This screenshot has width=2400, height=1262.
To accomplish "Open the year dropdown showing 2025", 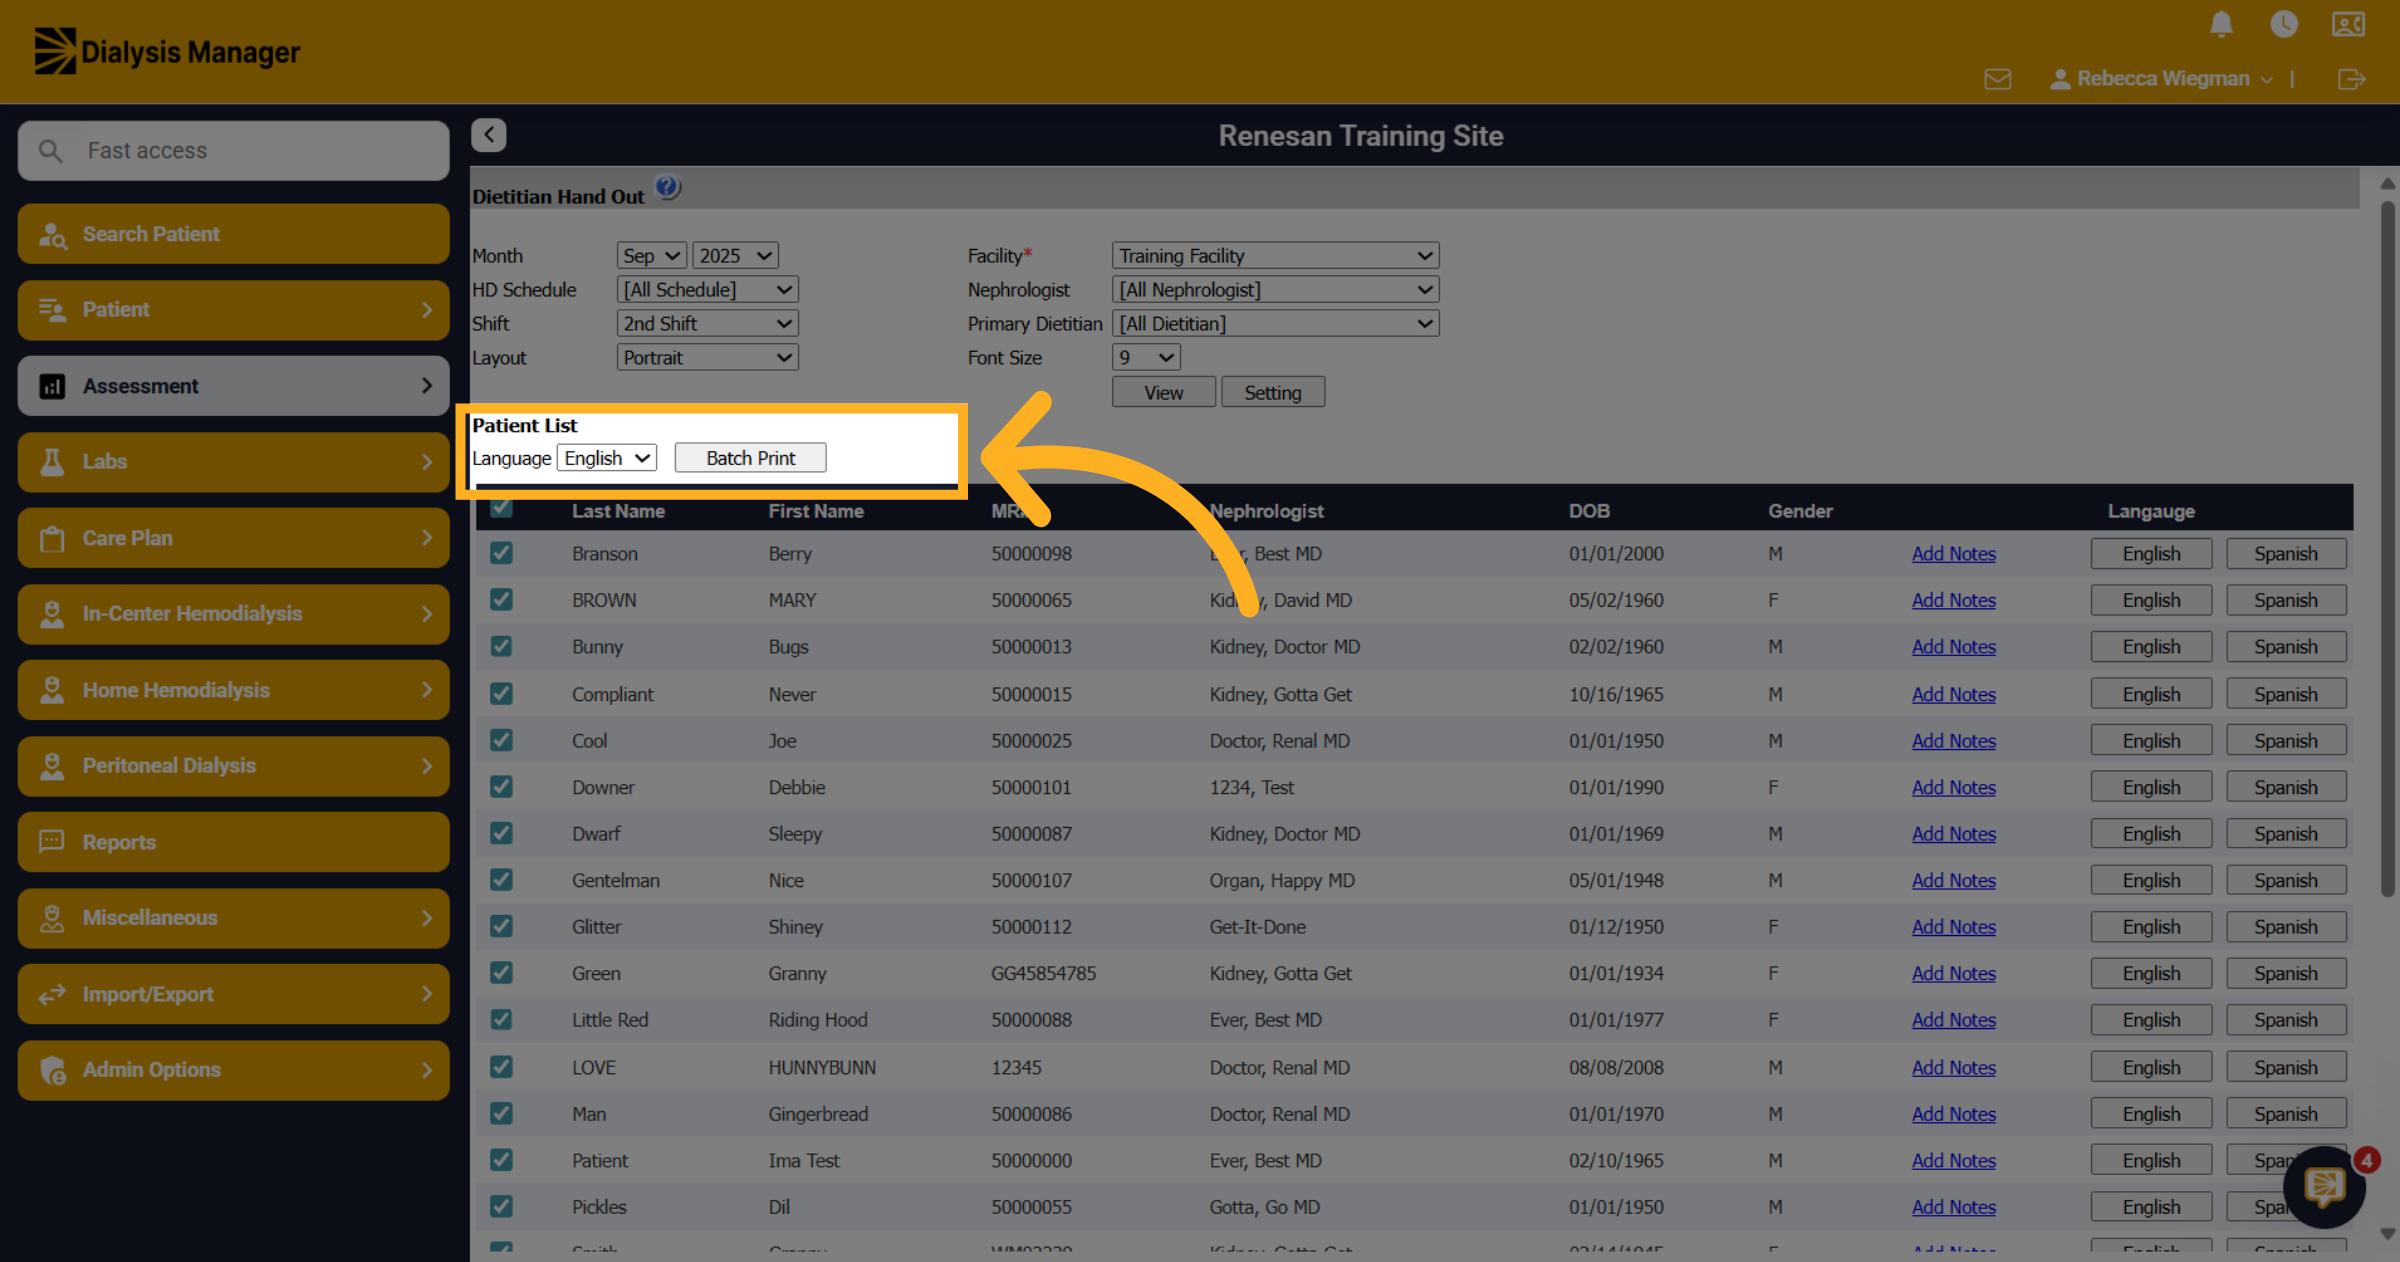I will [x=735, y=256].
